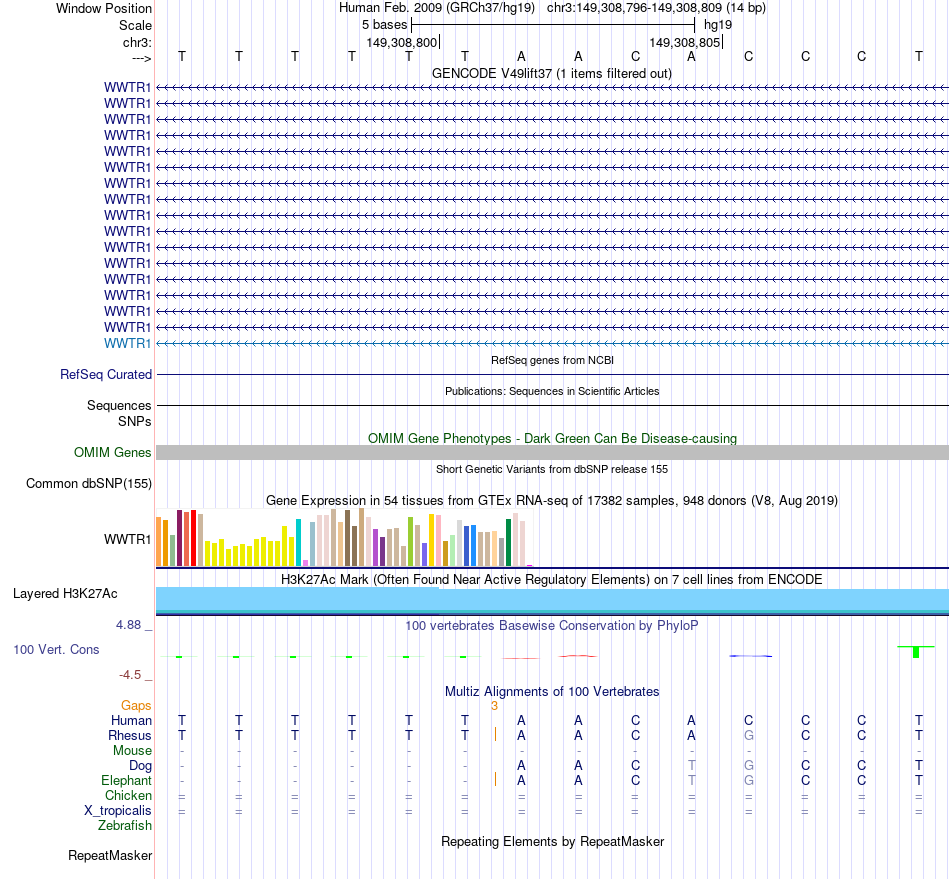Click the 149,308,800 position marker
Screen dimensions: 950x879
(402, 42)
